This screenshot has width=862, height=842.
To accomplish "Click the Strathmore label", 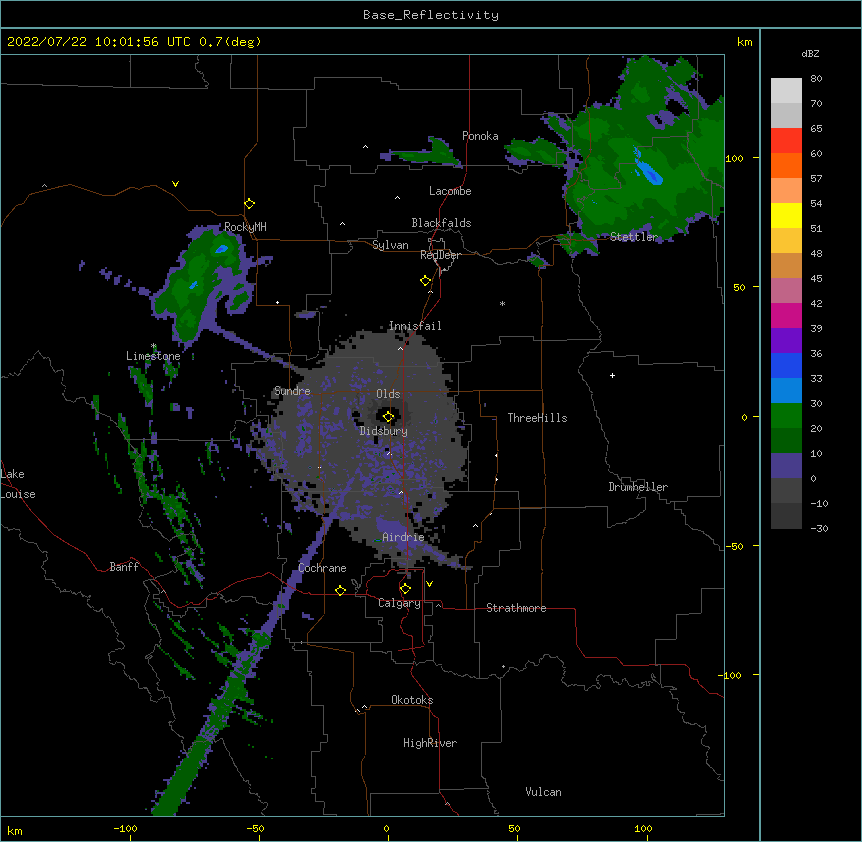I will click(x=516, y=608).
